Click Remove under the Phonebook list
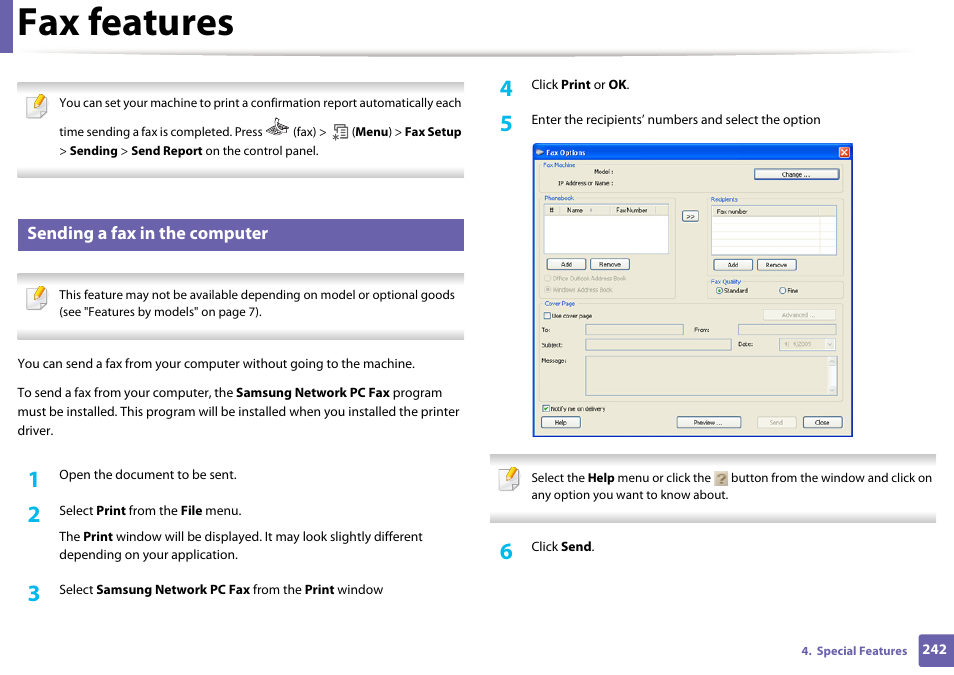 pos(610,264)
